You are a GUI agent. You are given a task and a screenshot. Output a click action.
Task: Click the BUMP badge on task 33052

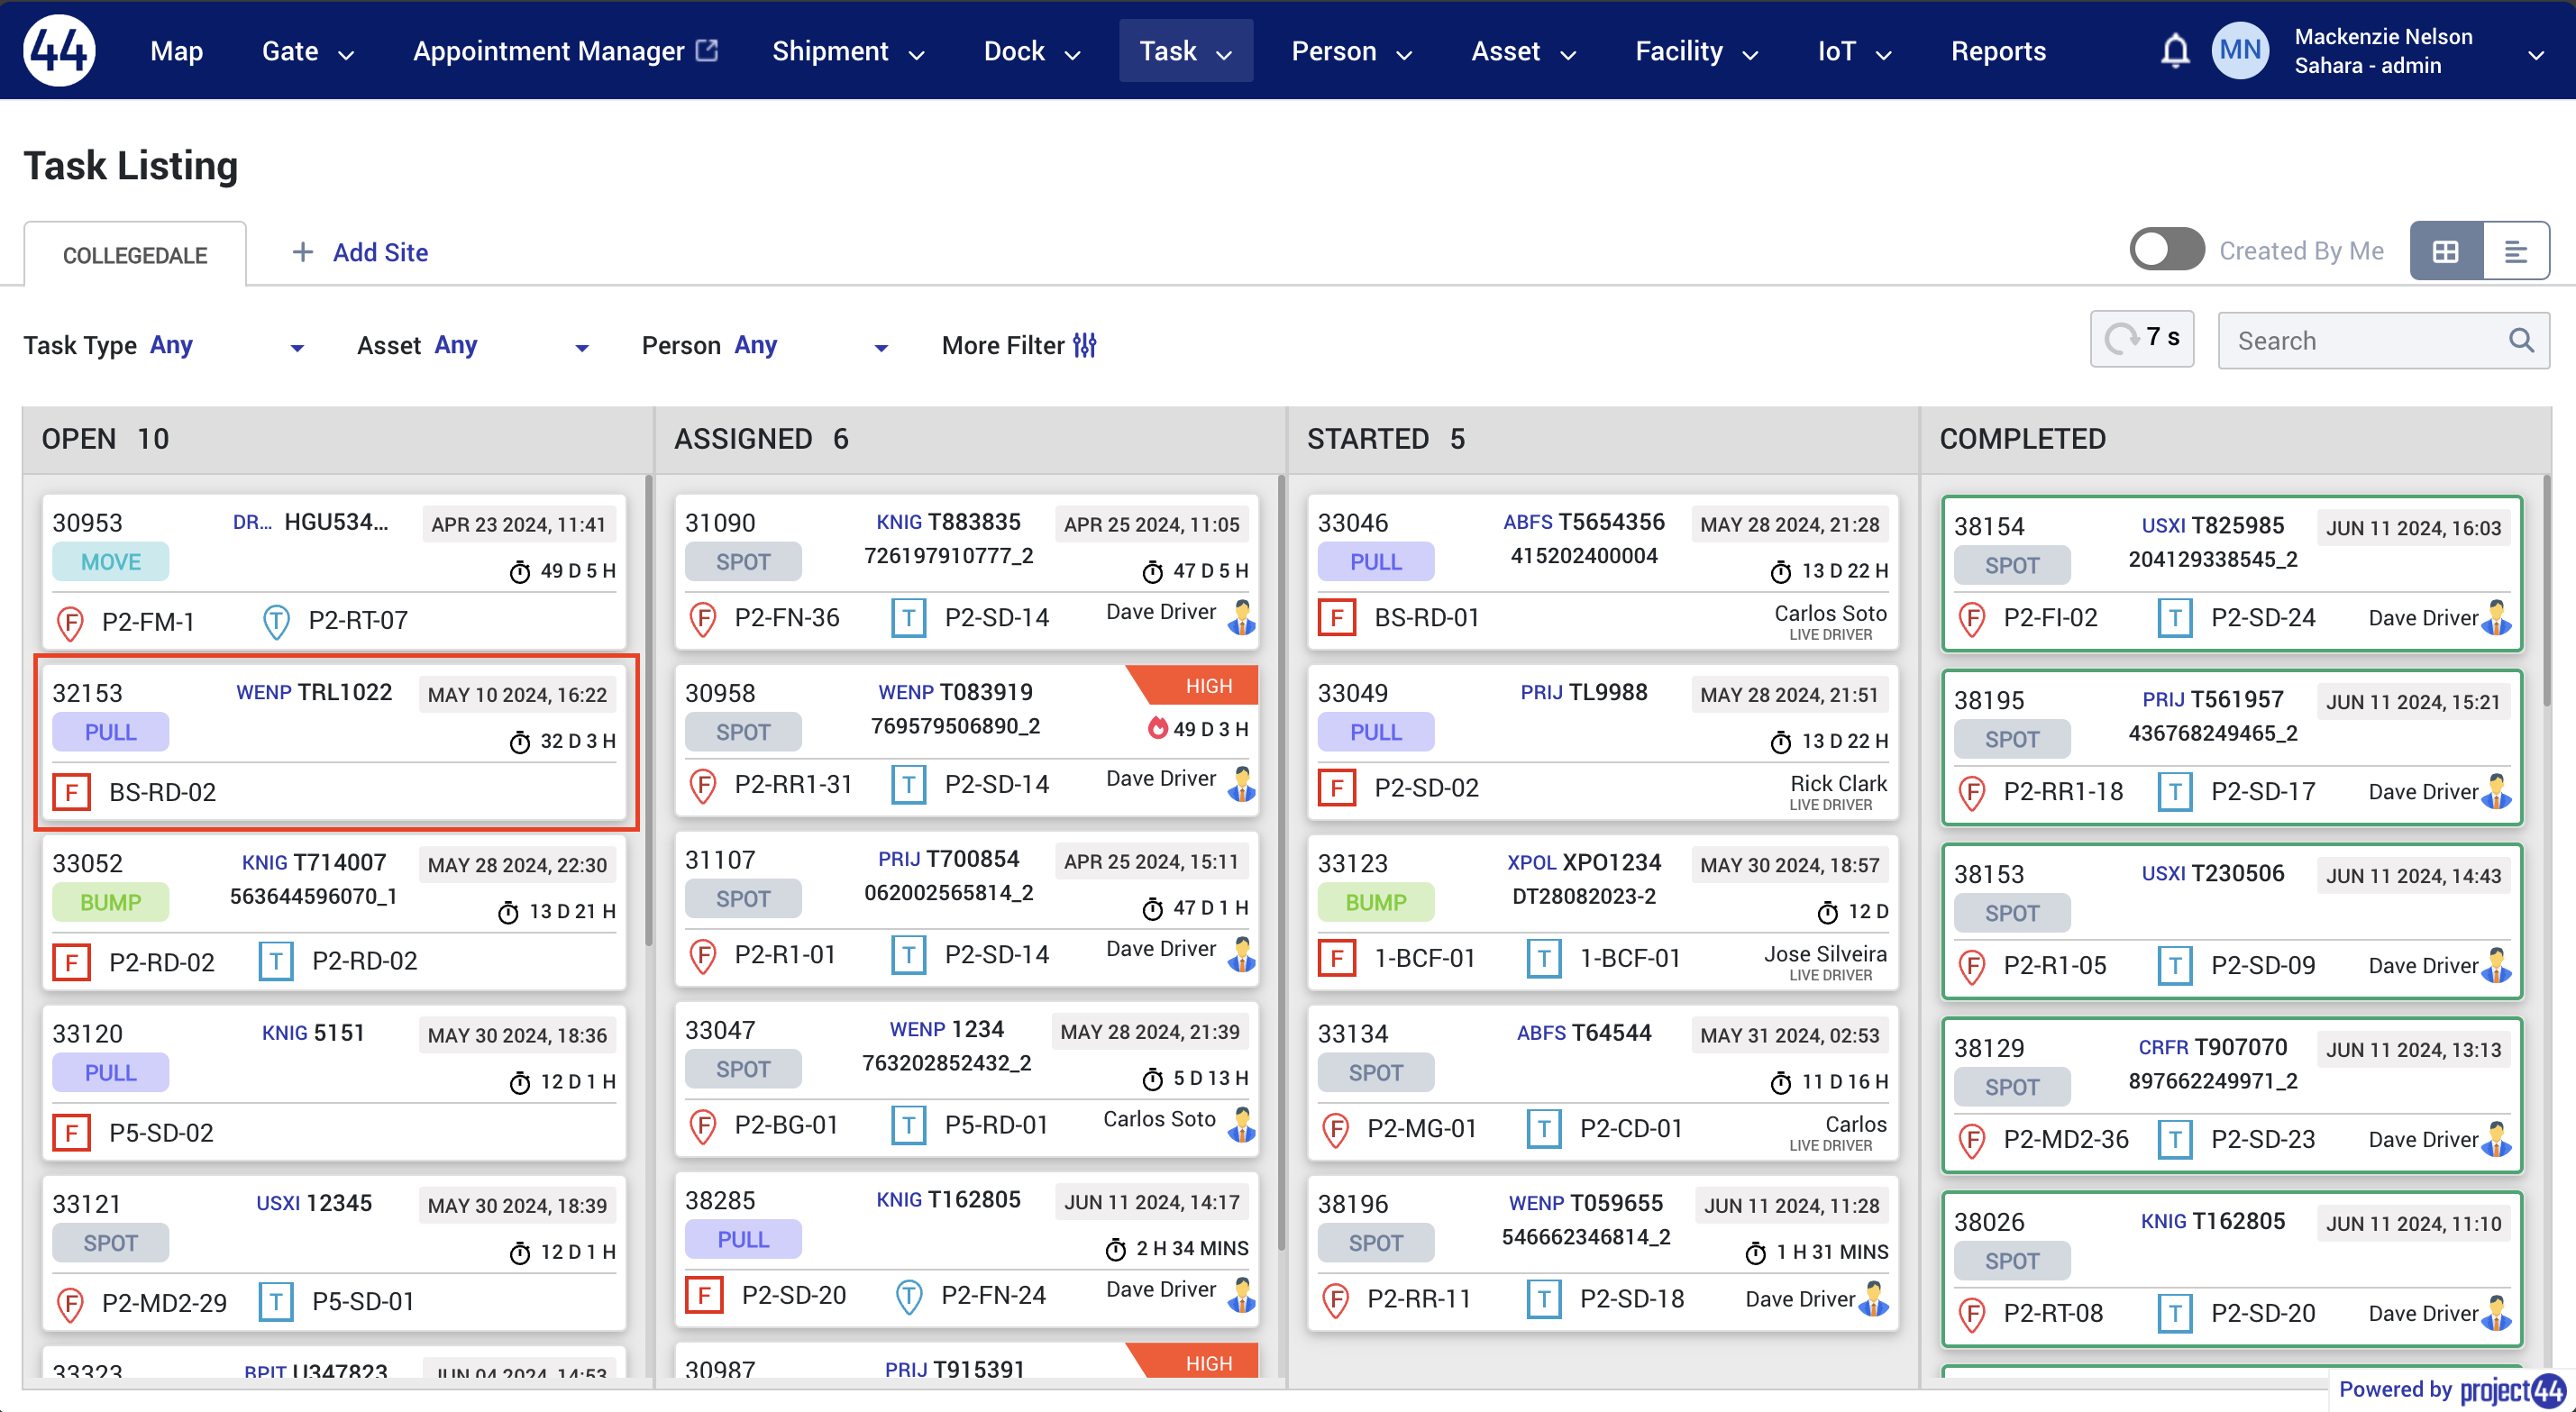pyautogui.click(x=110, y=902)
